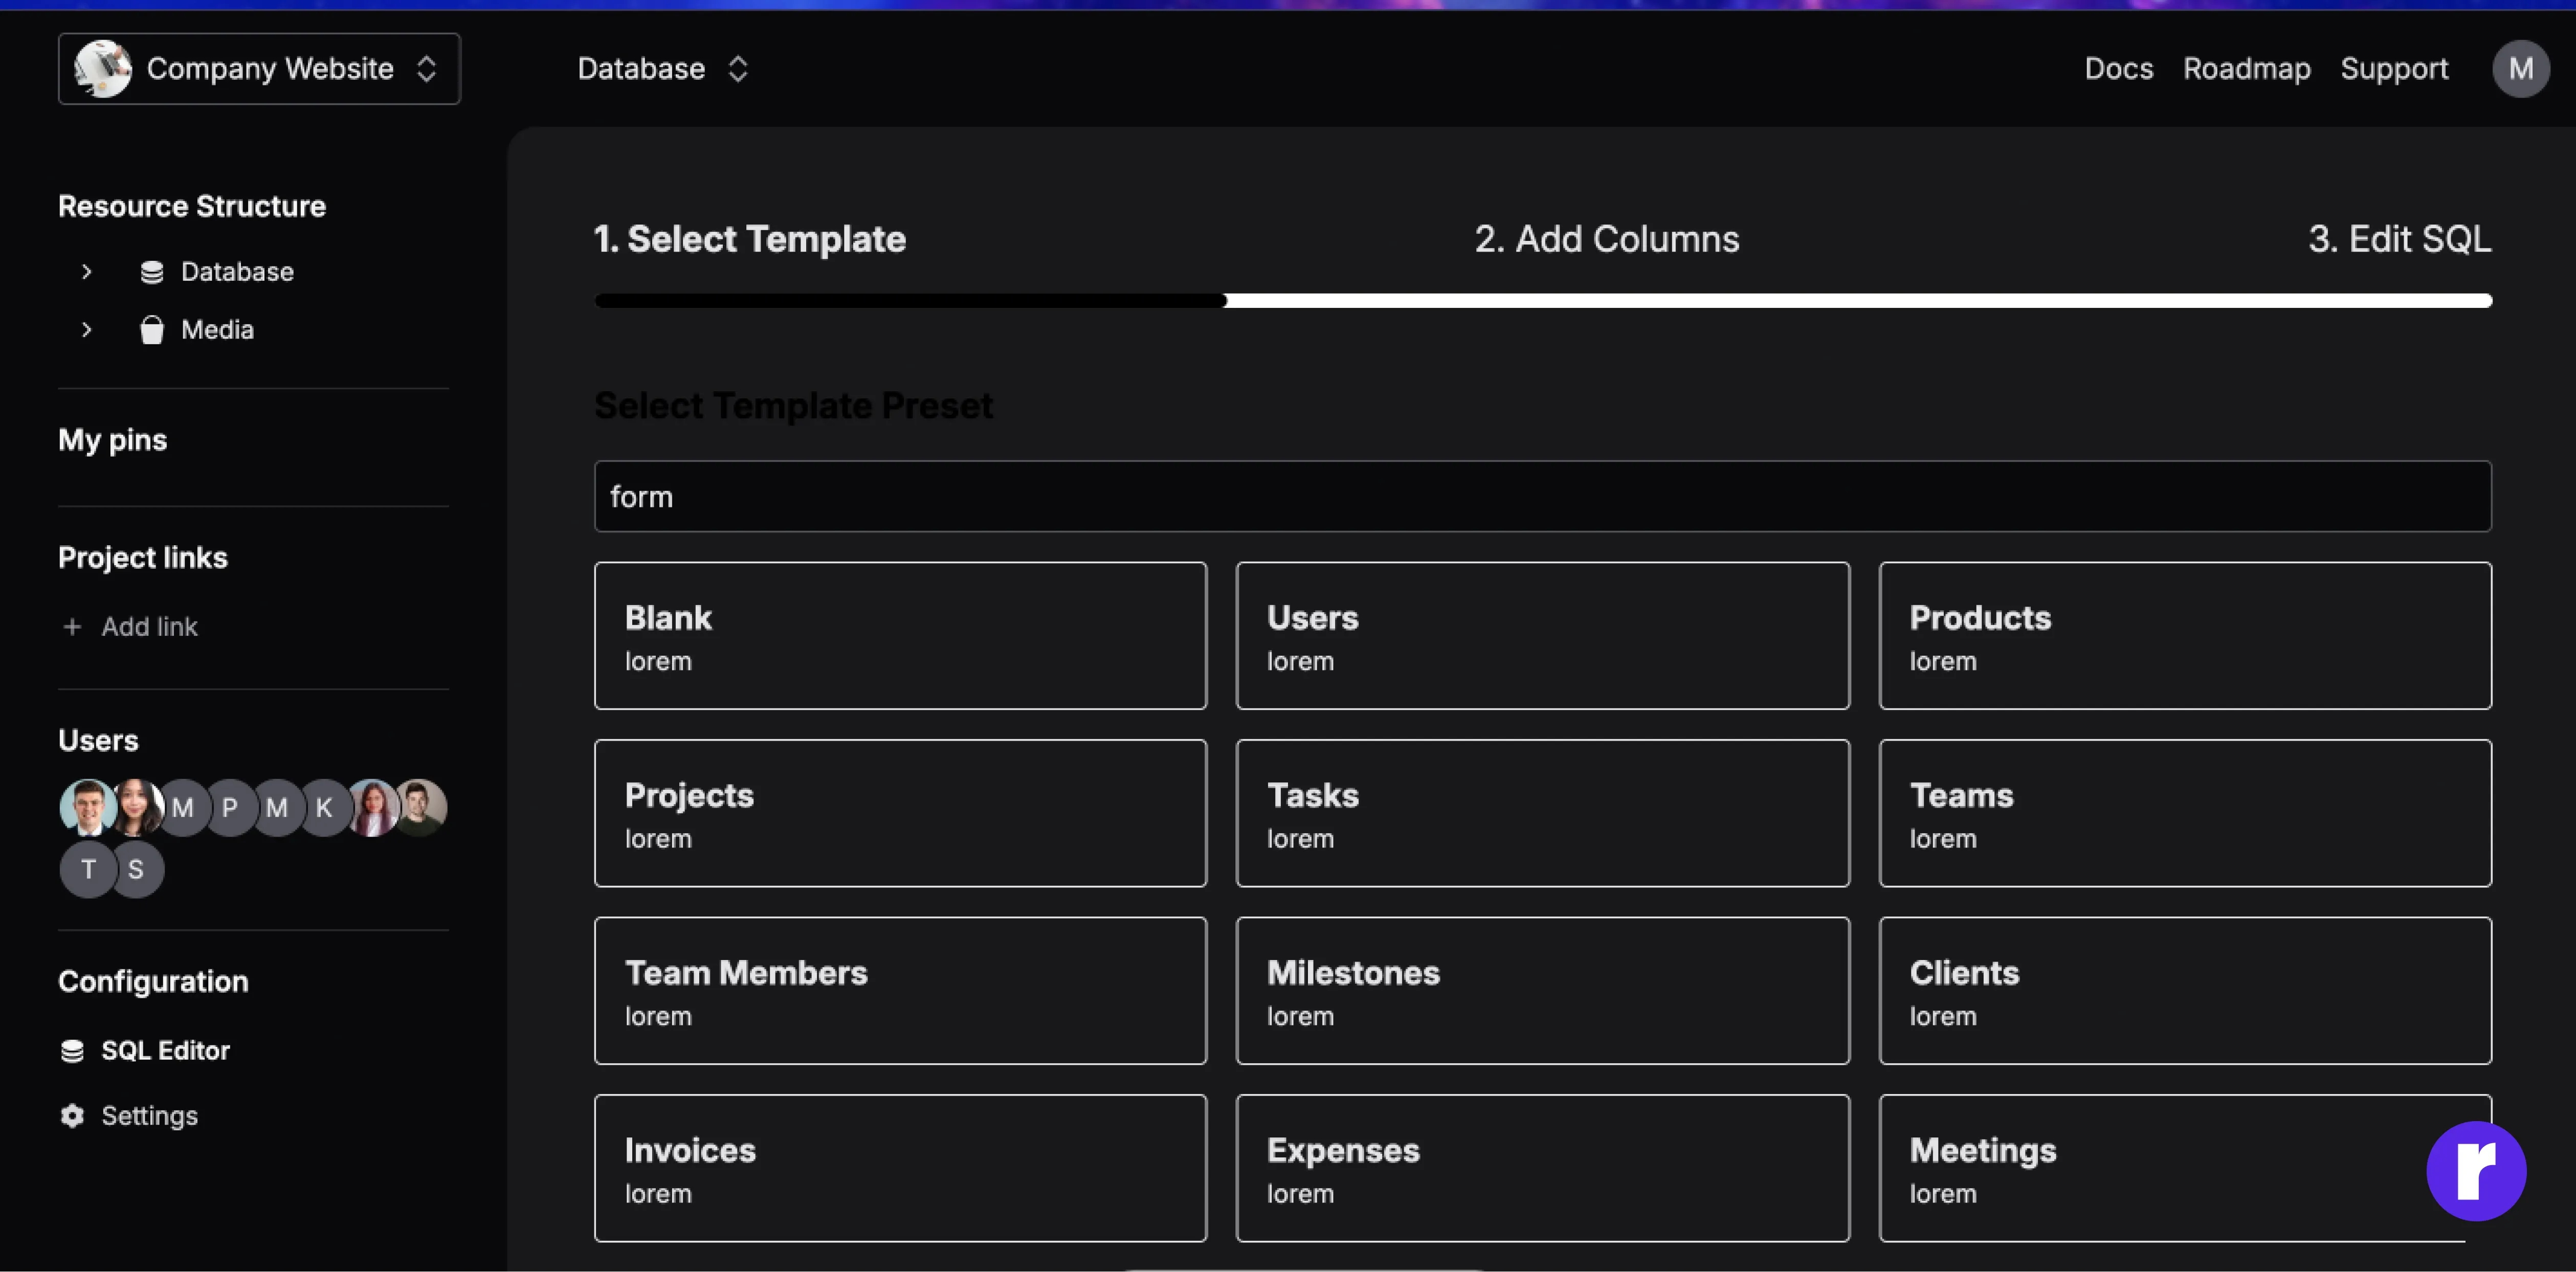Open the Company Website project switcher arrows

427,68
